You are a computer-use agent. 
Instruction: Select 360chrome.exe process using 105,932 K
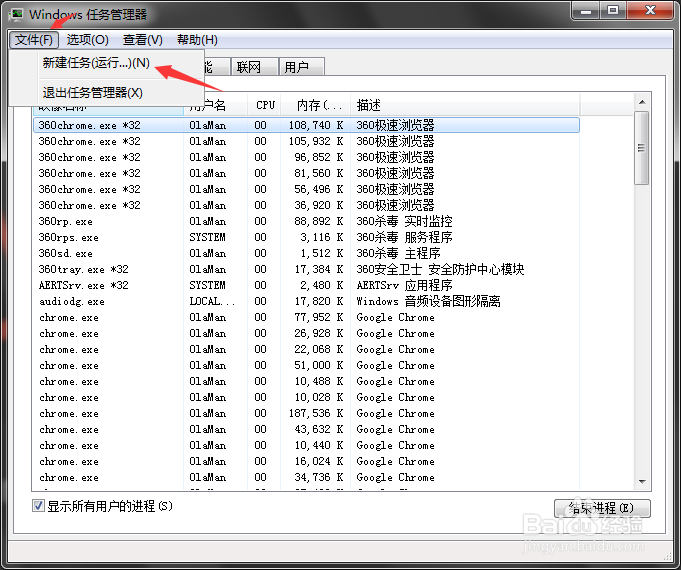point(306,141)
